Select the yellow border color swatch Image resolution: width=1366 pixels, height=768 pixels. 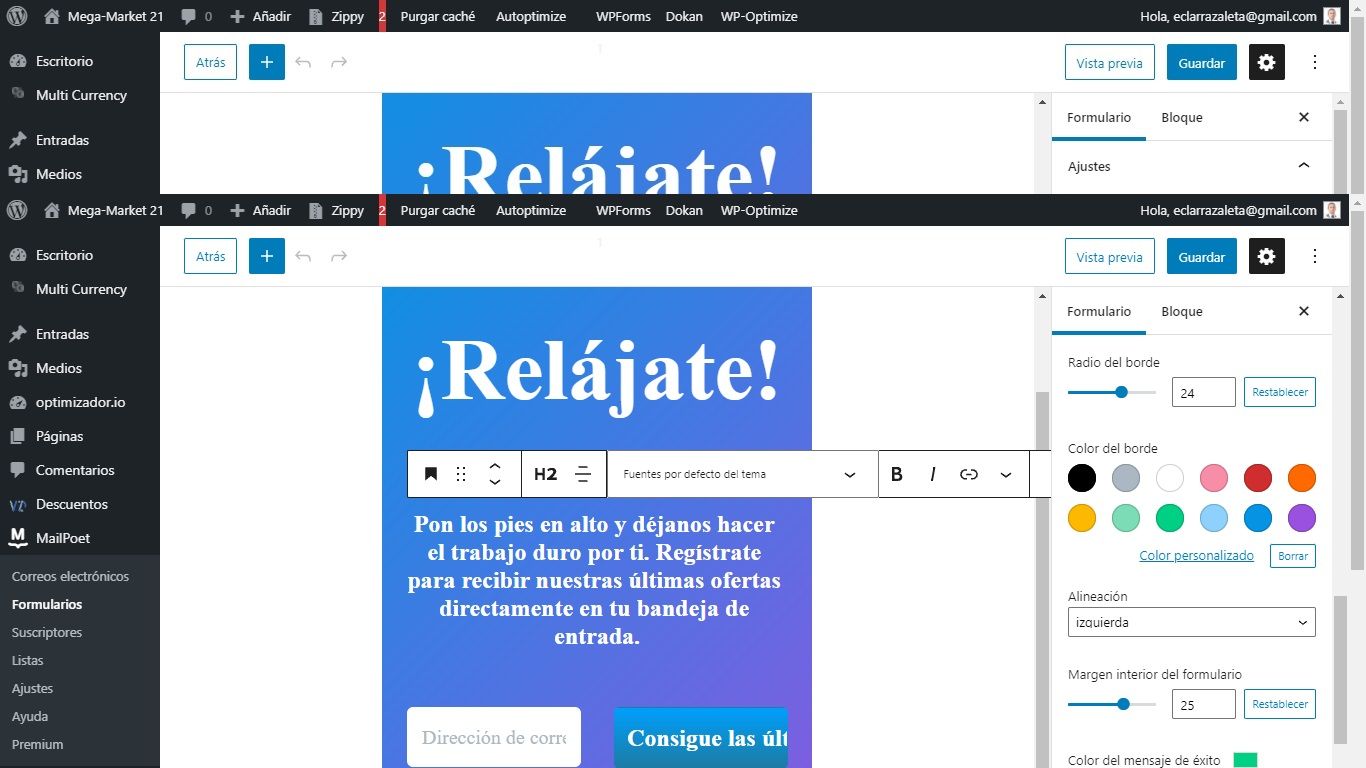1082,518
